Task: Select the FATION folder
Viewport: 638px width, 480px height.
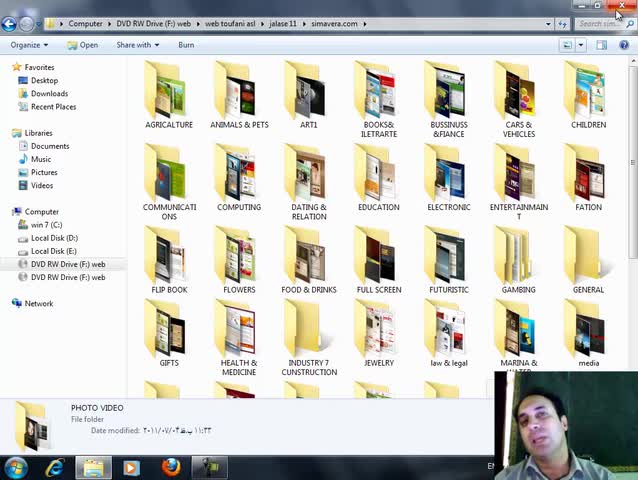Action: click(588, 178)
